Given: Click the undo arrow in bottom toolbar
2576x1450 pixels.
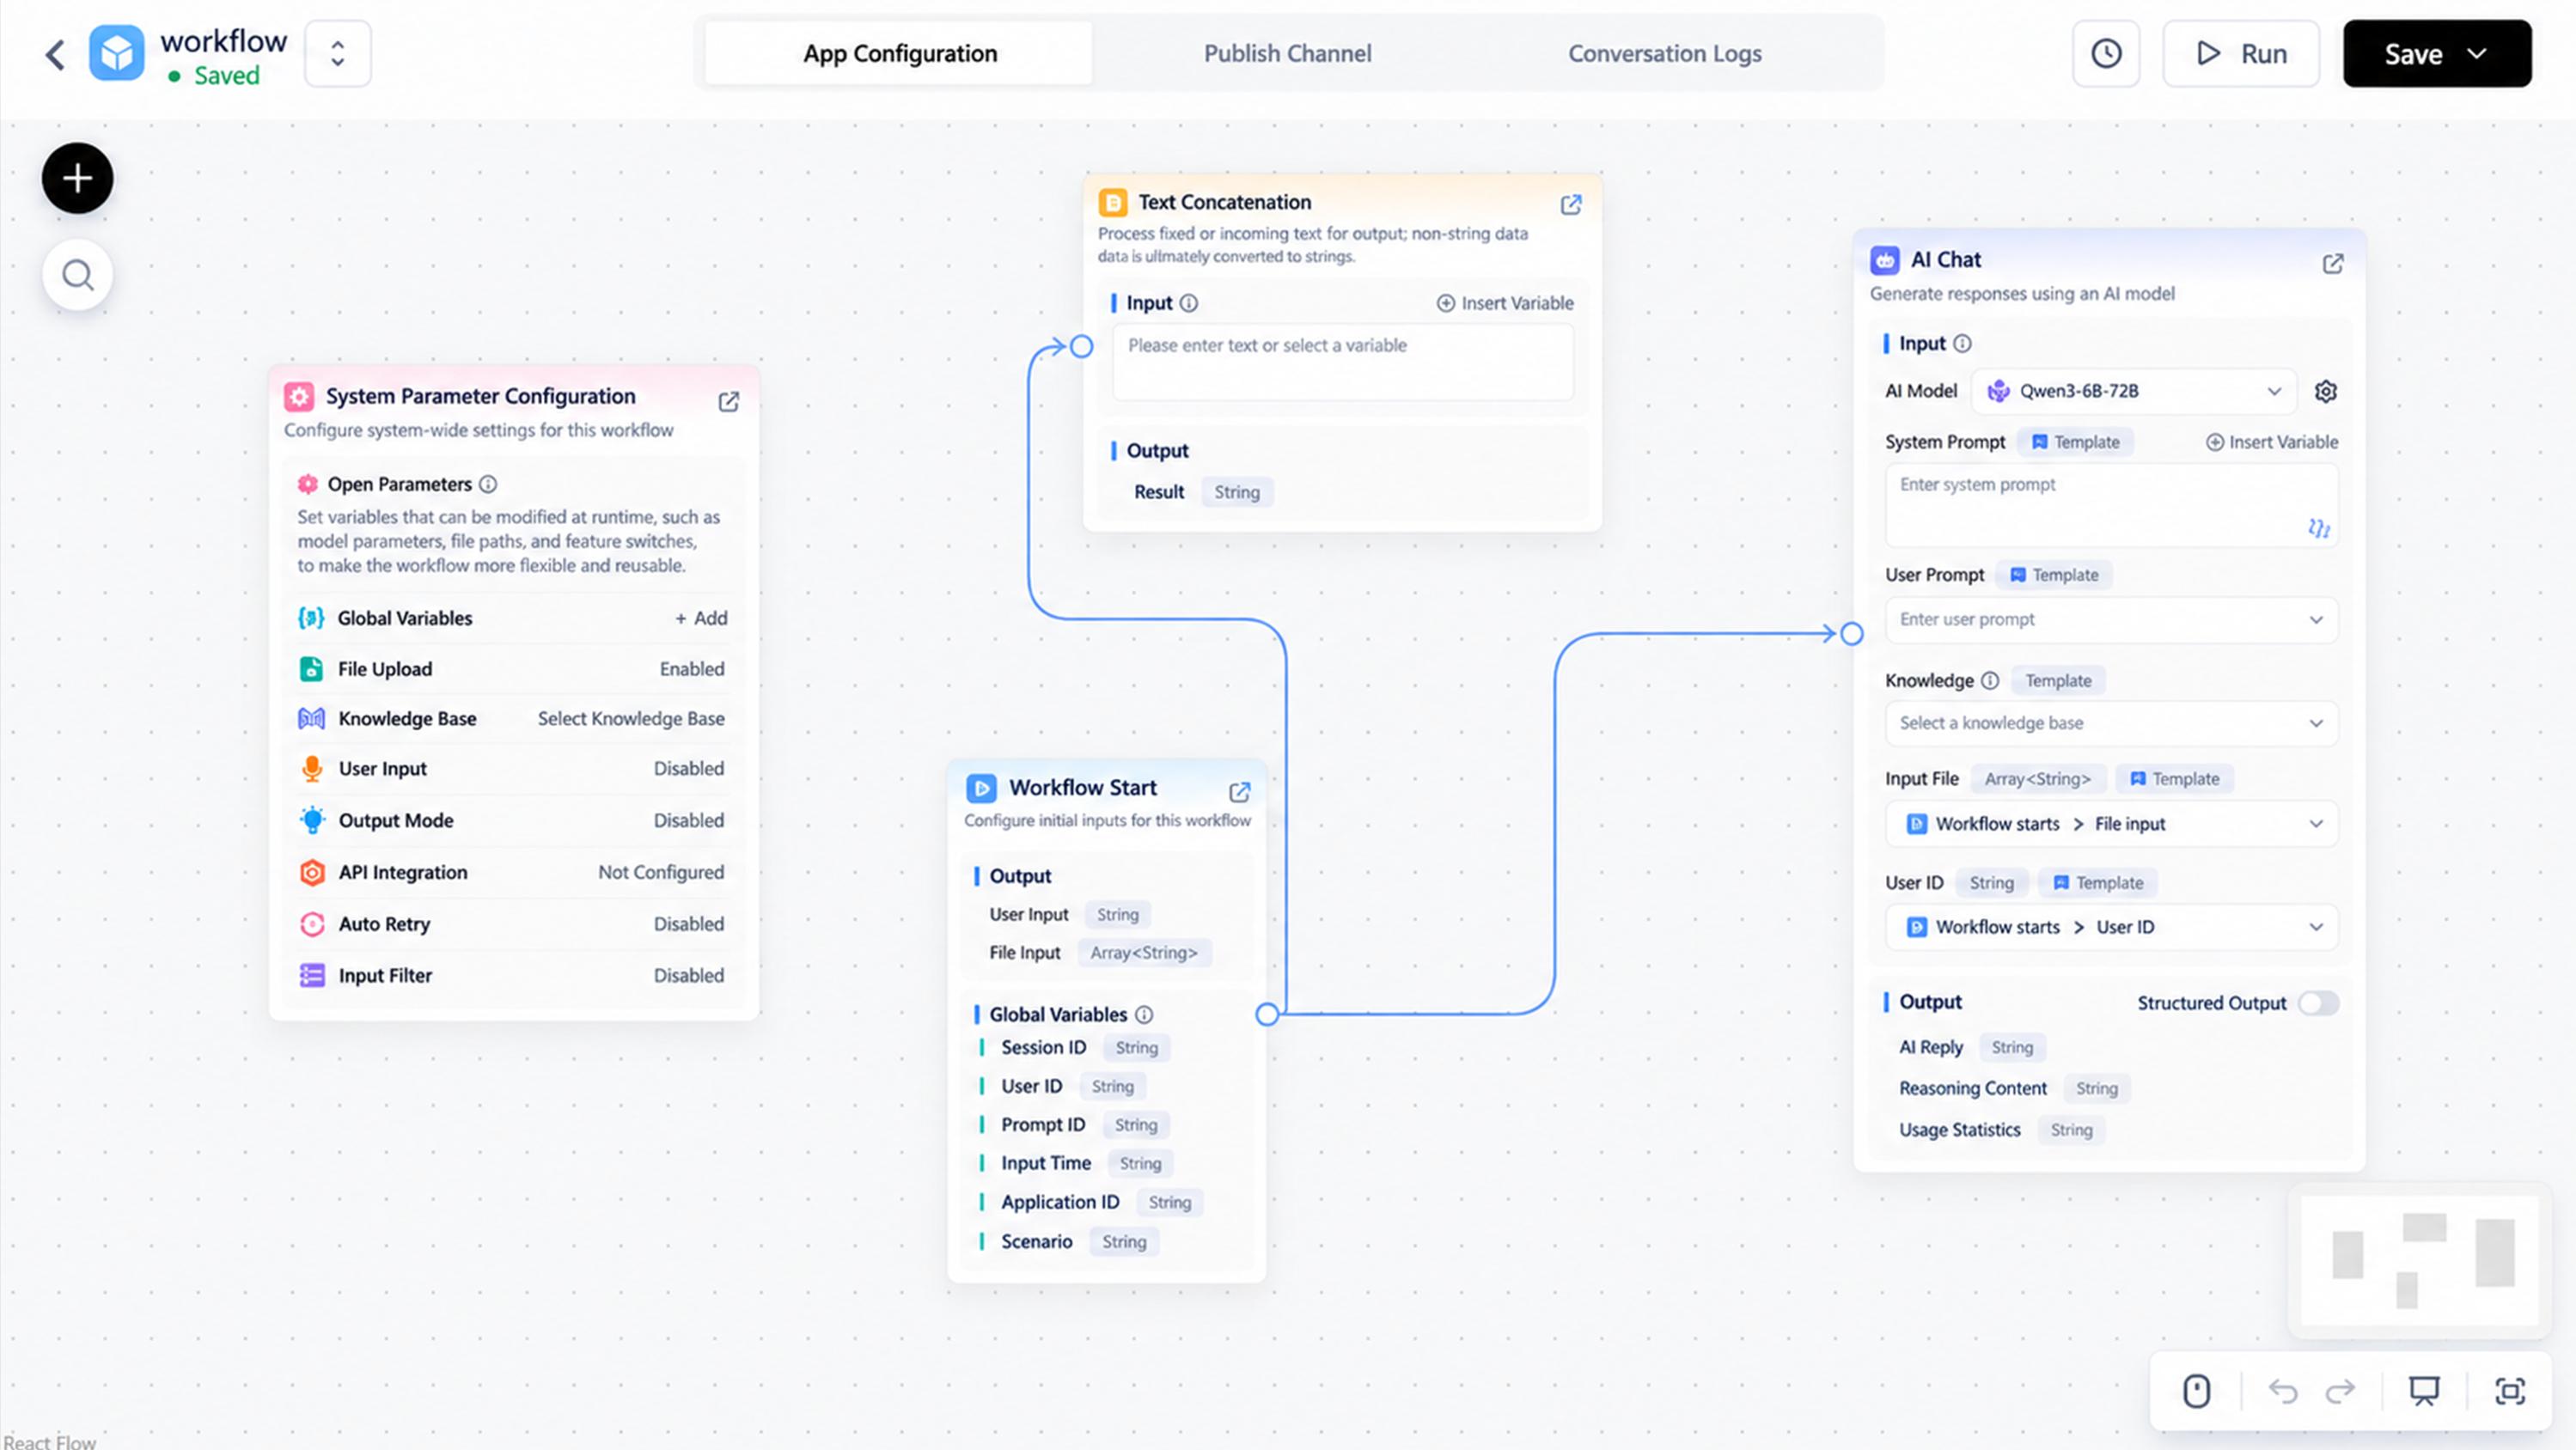Looking at the screenshot, I should (x=2282, y=1391).
